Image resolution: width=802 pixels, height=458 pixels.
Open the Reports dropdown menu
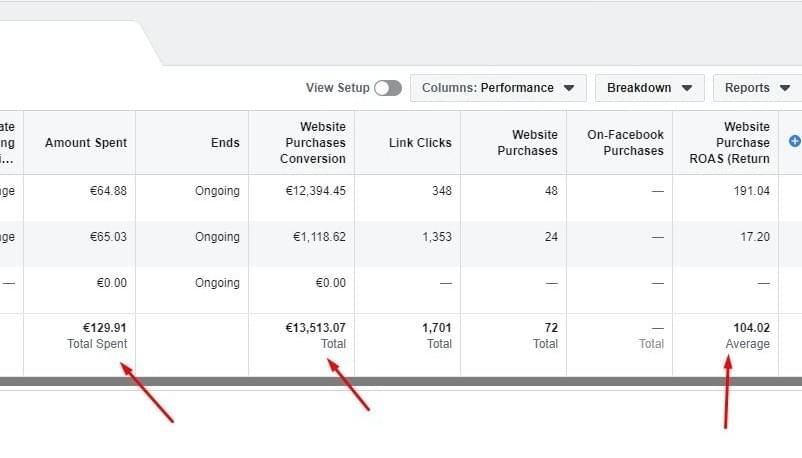tap(757, 88)
